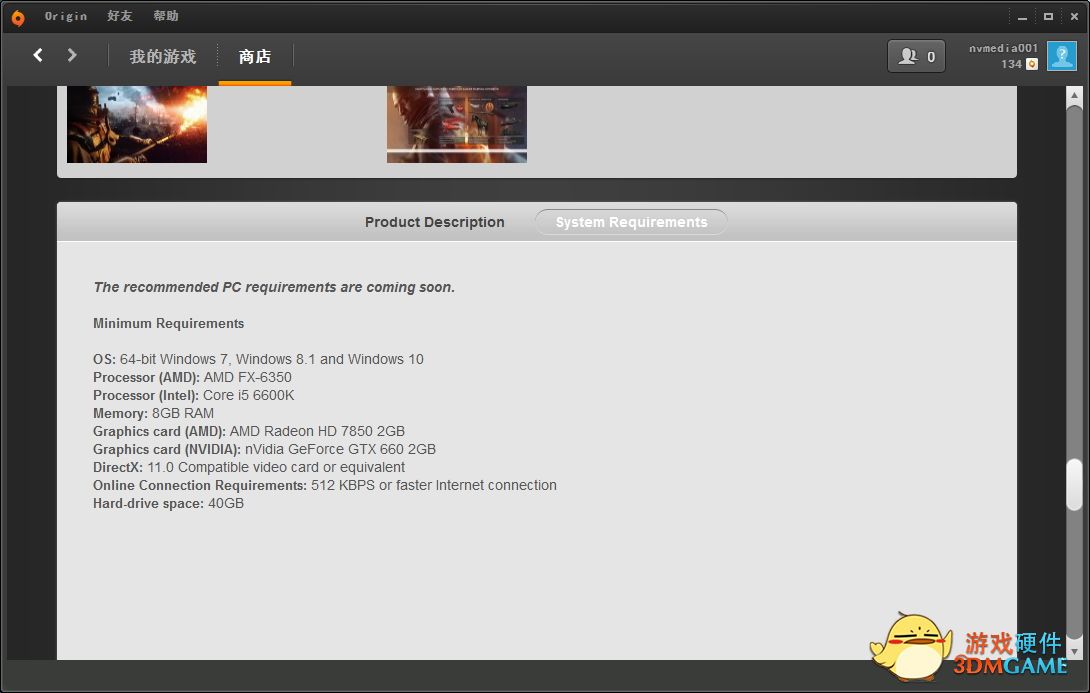
Task: Switch to the Product Description tab
Action: (x=434, y=222)
